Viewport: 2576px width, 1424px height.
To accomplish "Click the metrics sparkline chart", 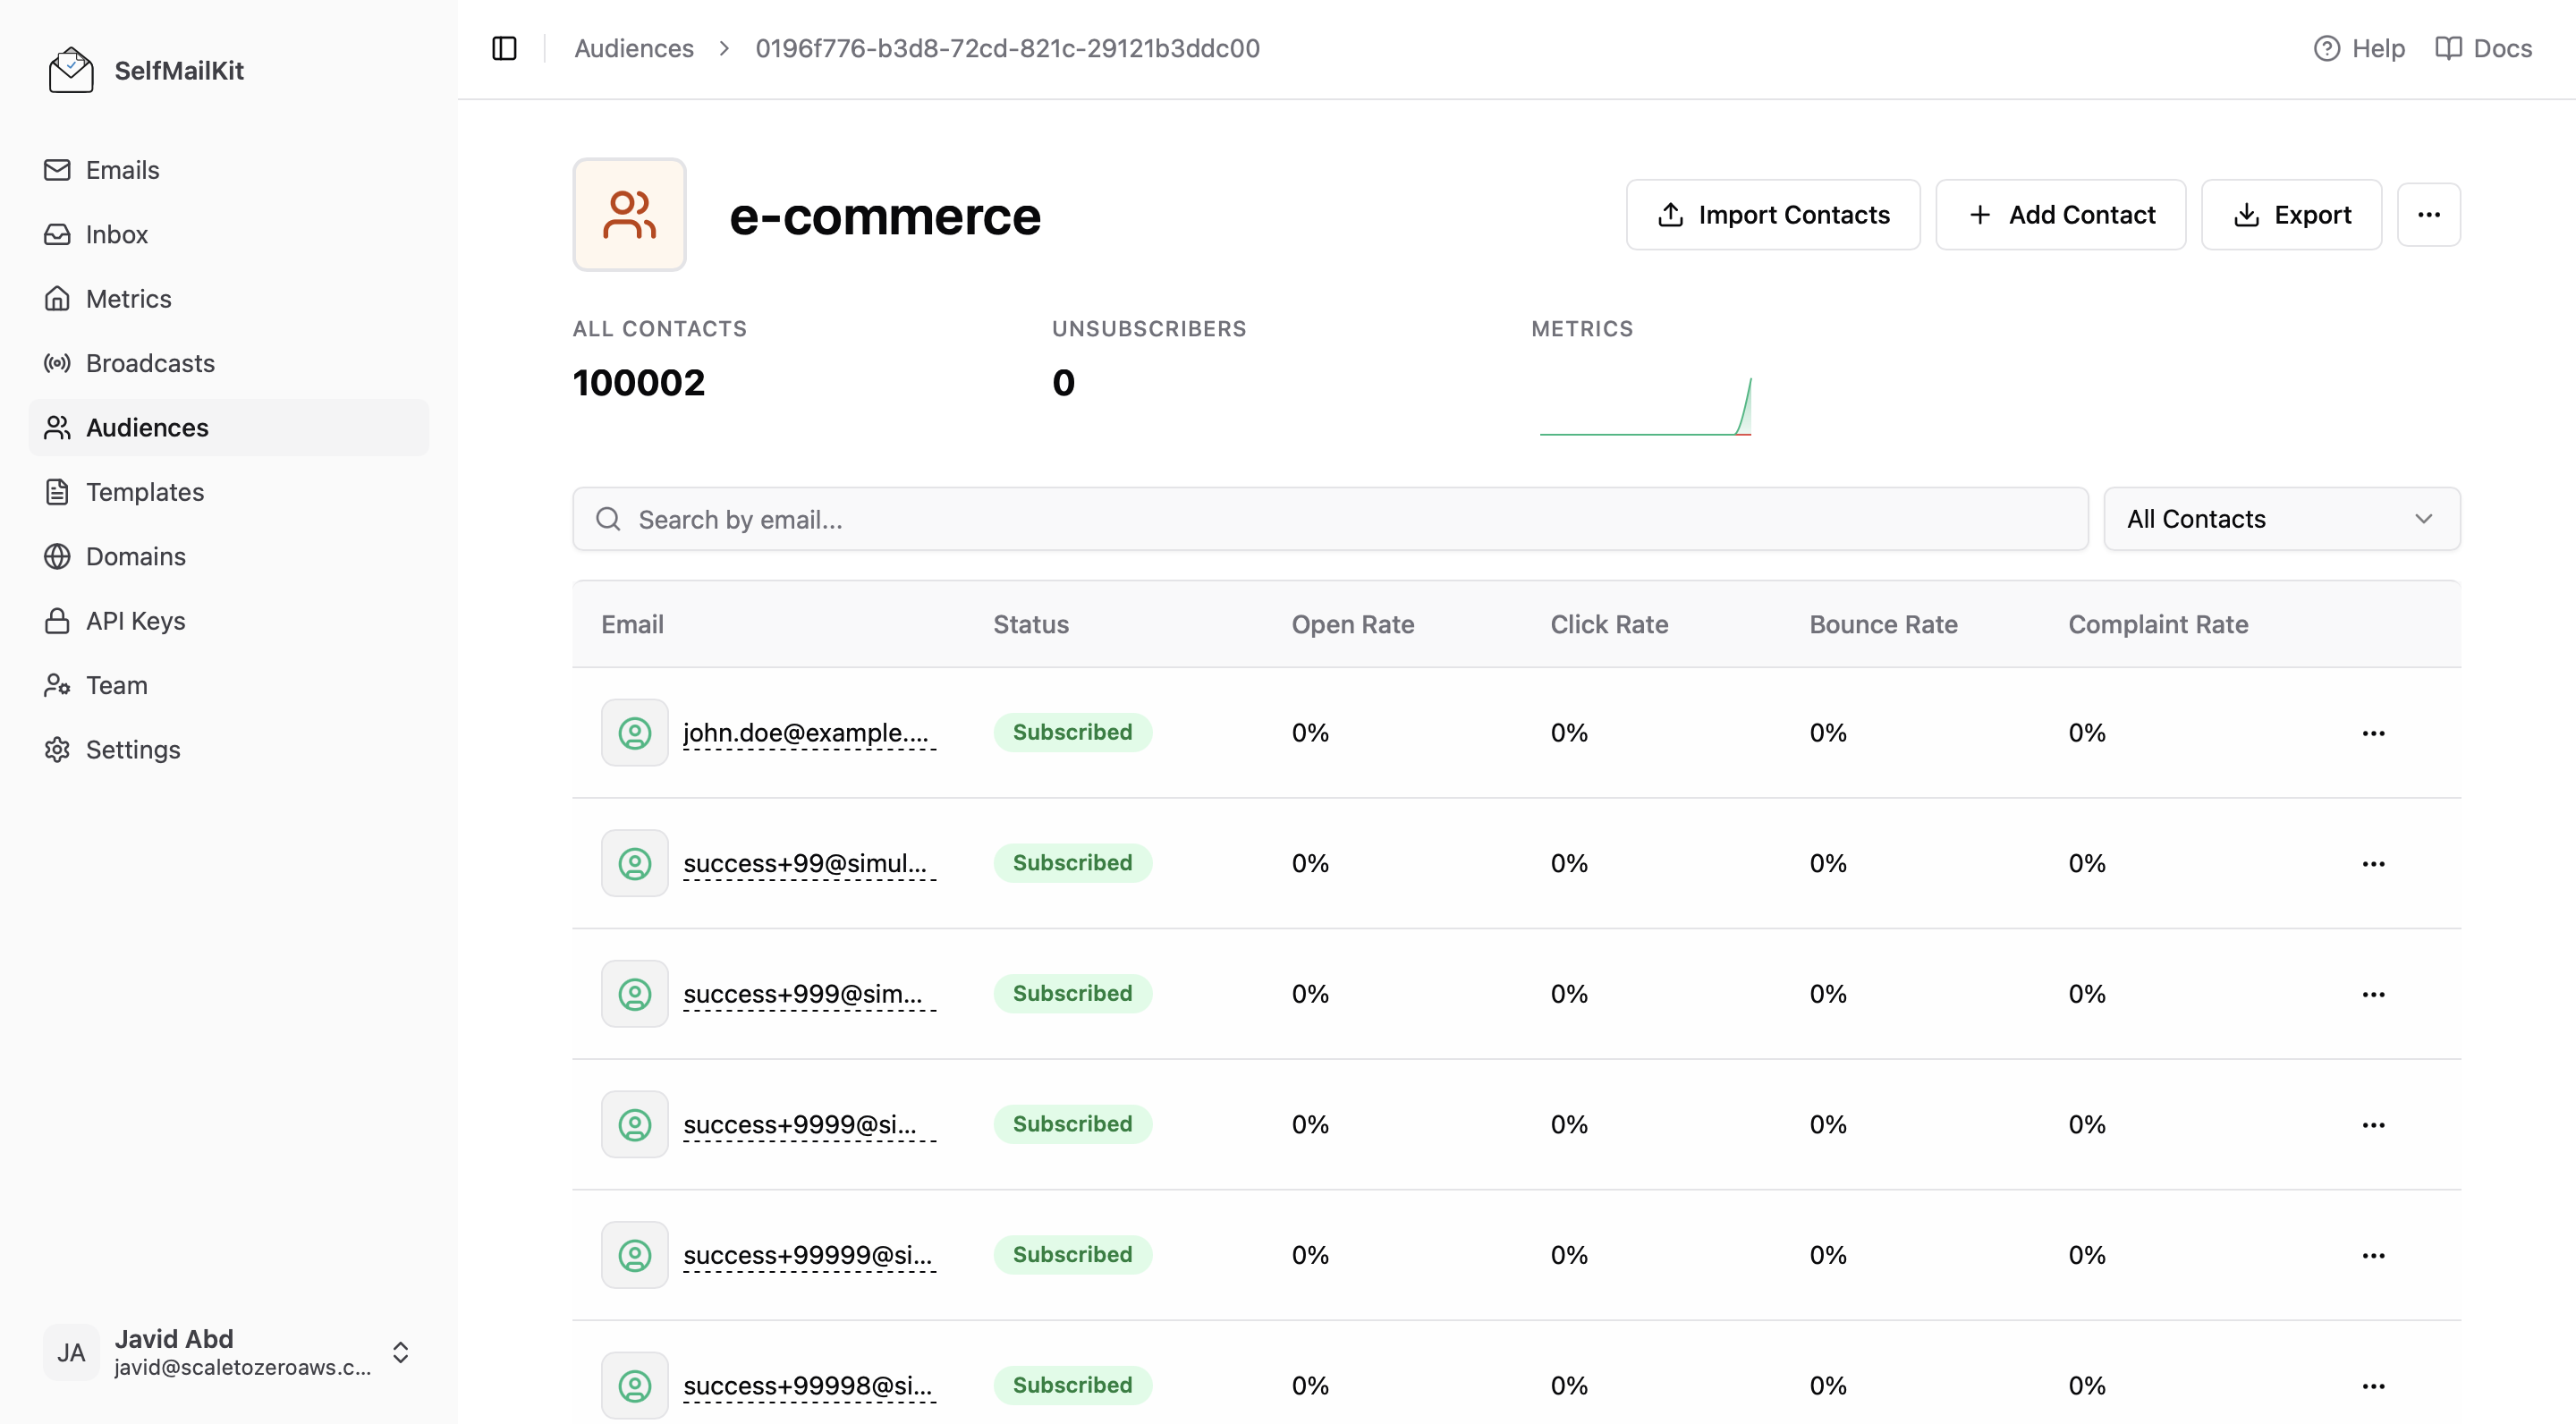I will (1645, 406).
